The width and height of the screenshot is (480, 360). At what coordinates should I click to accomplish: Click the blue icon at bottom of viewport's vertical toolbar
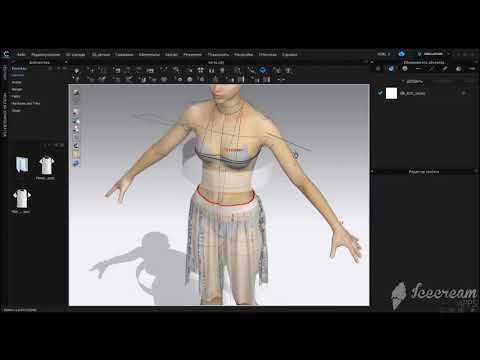pos(76,163)
